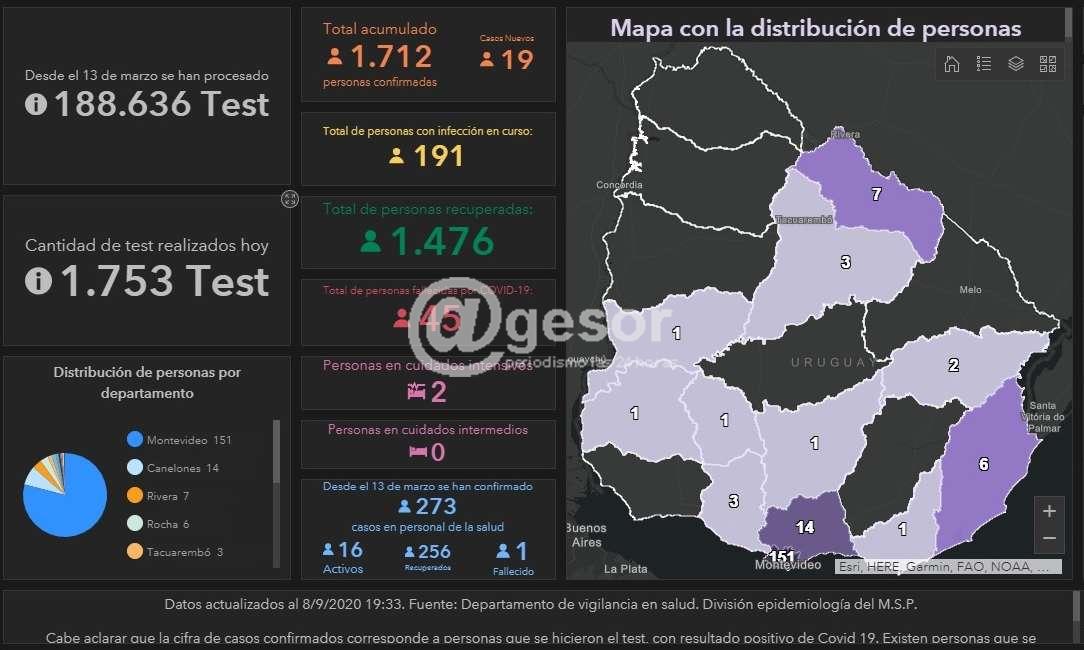Click Canelones department labeled 14 on map

(805, 527)
